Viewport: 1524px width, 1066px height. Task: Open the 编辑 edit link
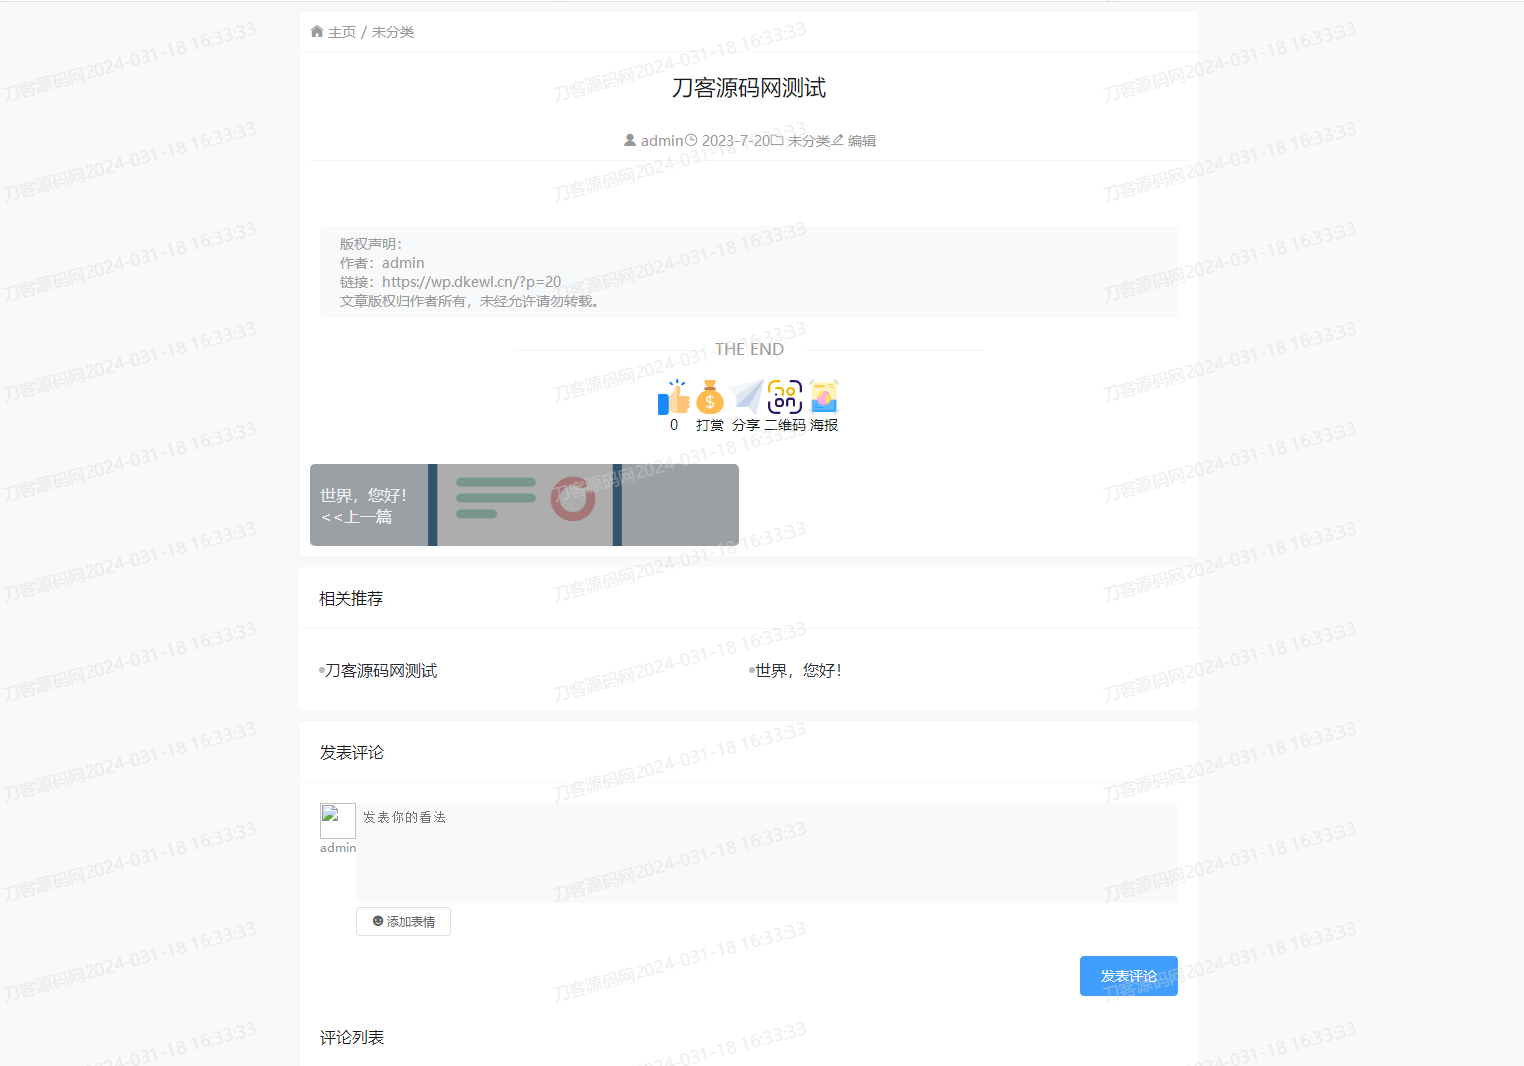[x=860, y=139]
